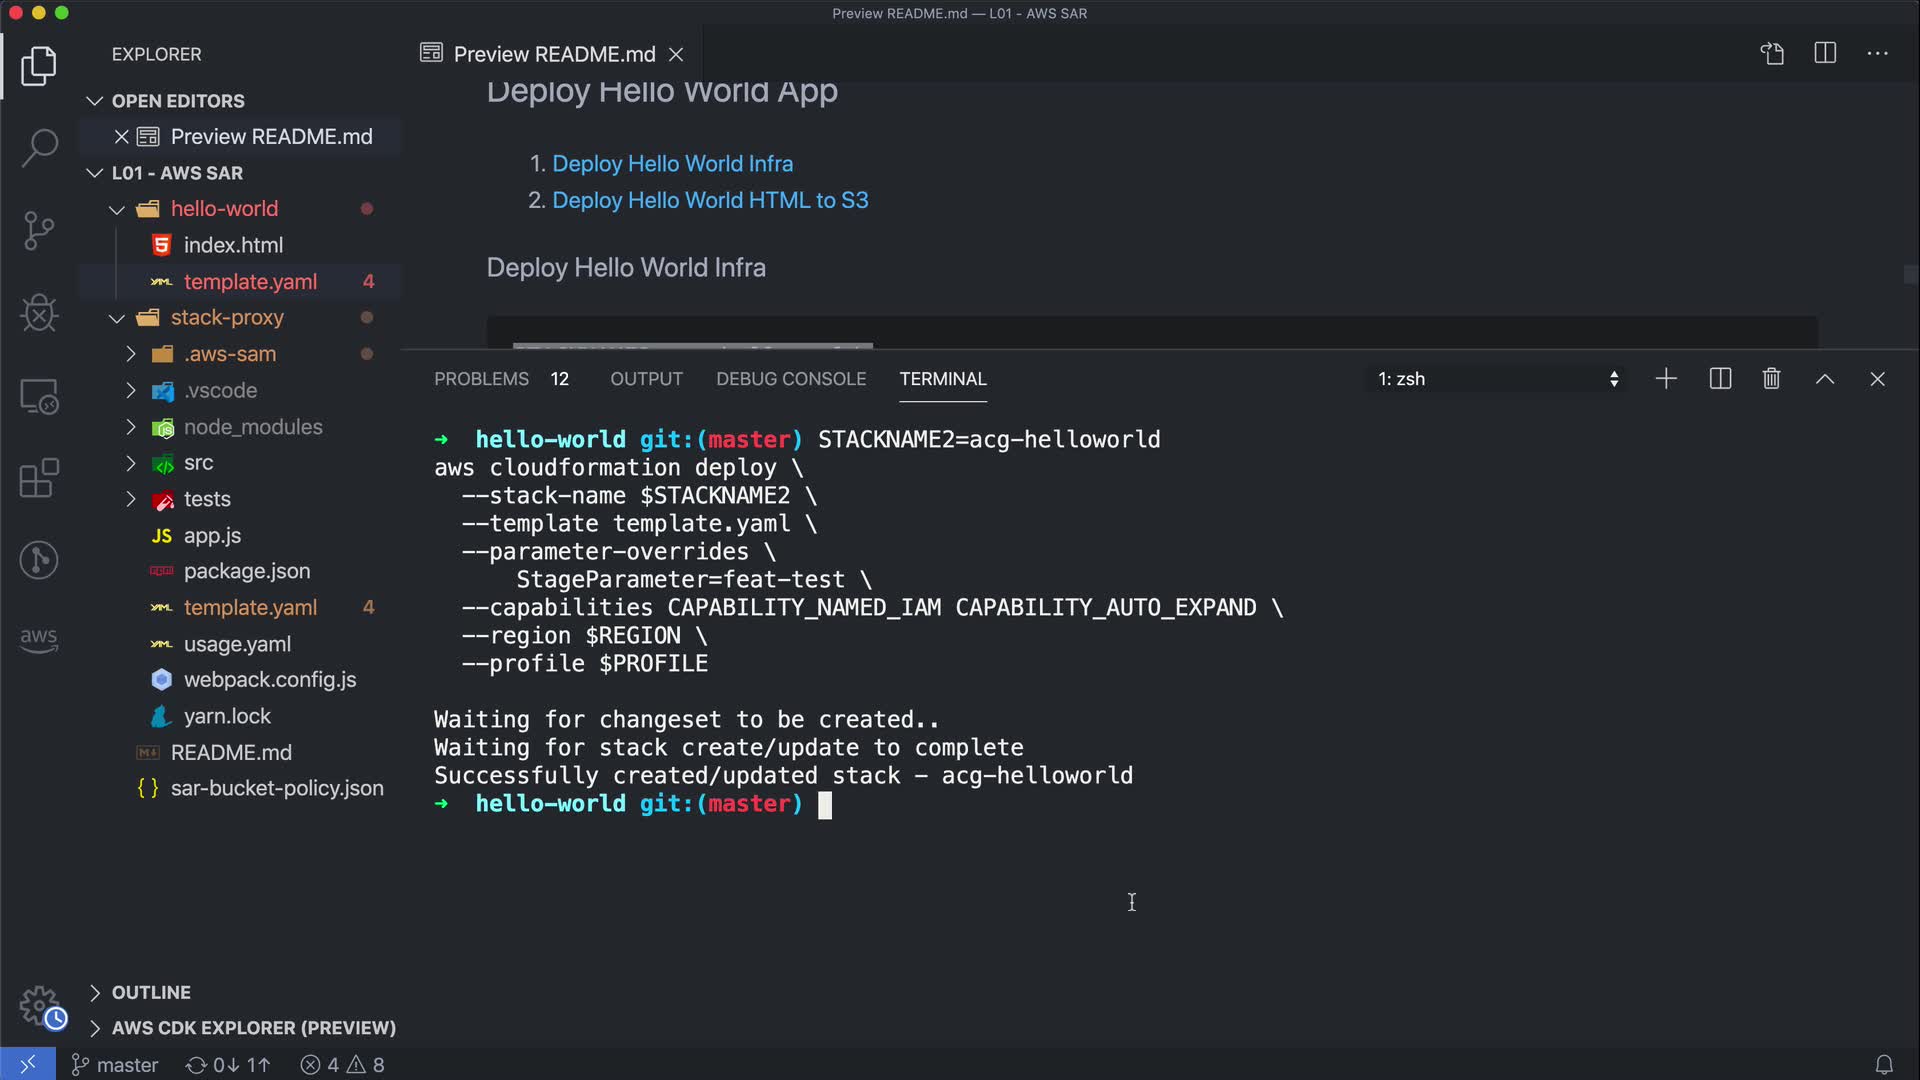Open AWS Toolkit sidebar icon
This screenshot has width=1920, height=1080.
click(x=39, y=640)
